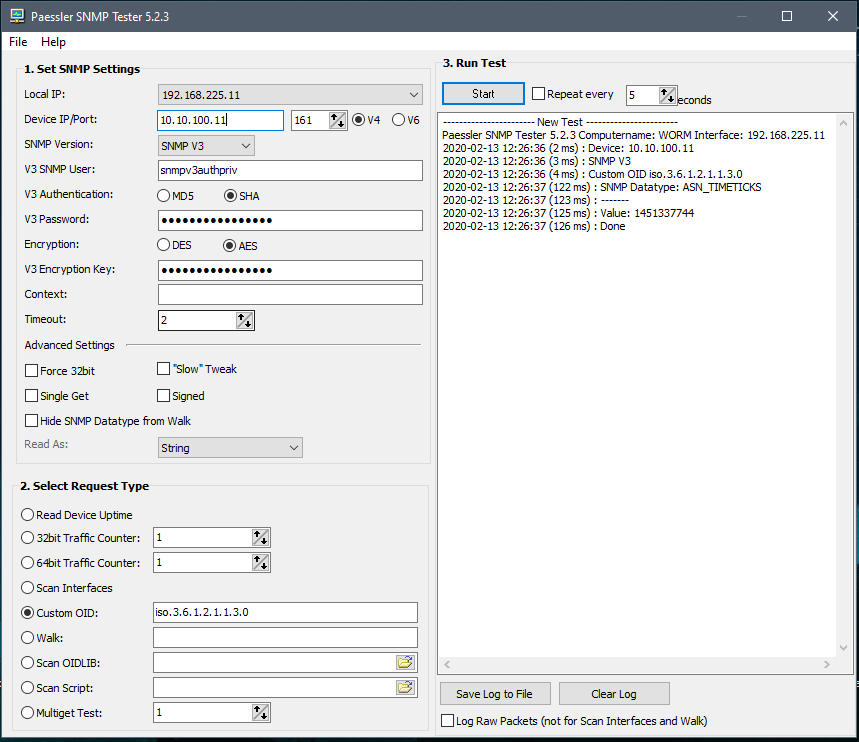Adjust Repeat every seconds spinner
The width and height of the screenshot is (859, 742).
(667, 95)
